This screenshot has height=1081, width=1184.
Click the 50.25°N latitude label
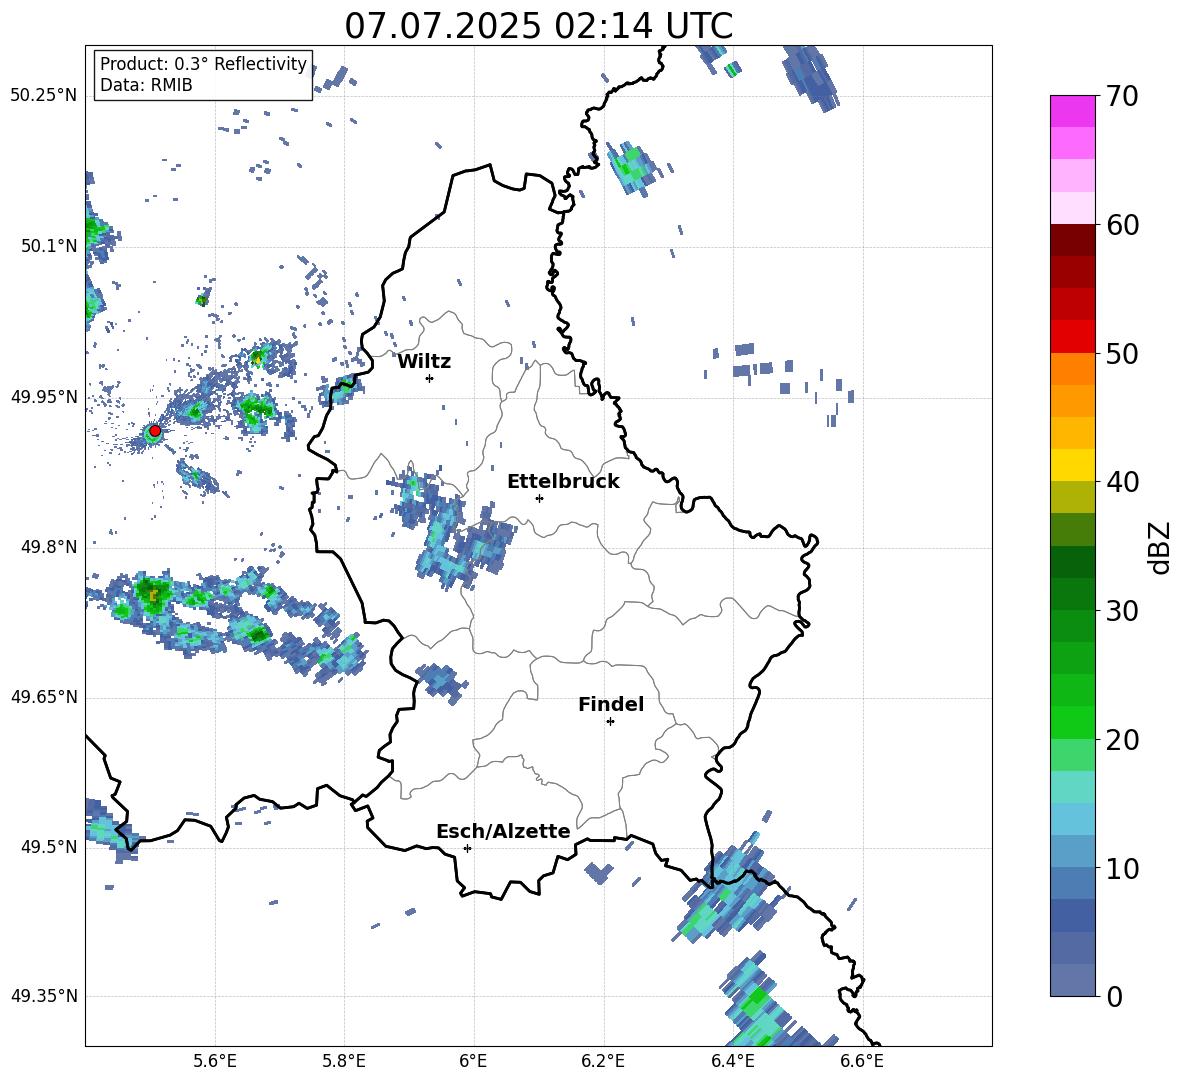click(44, 96)
